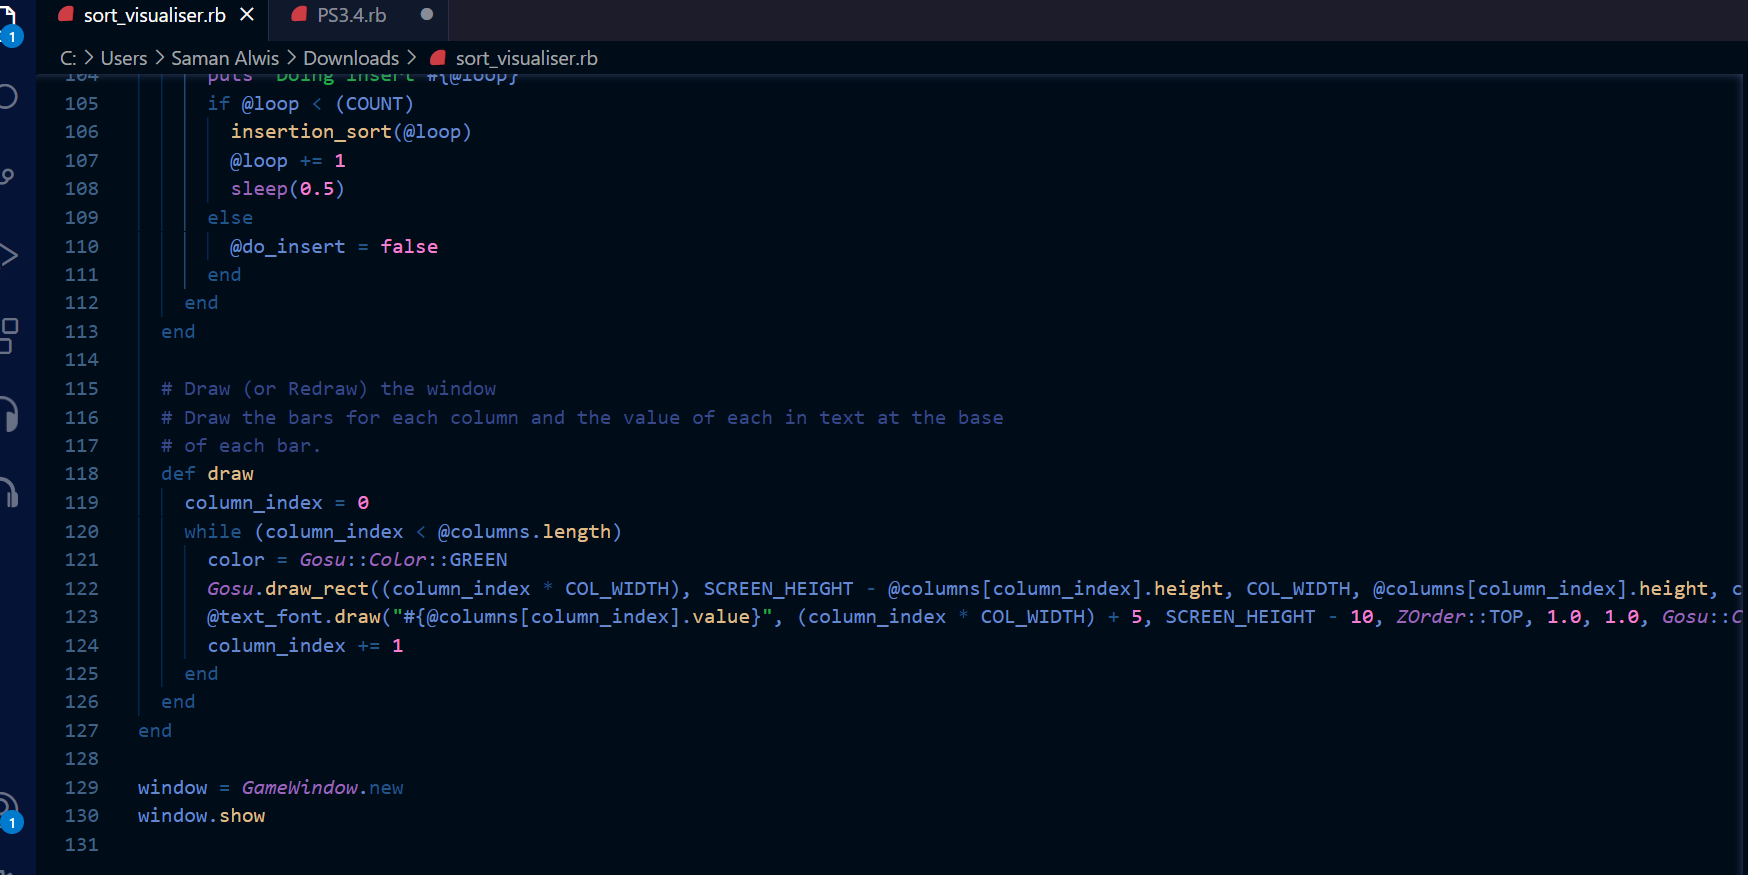Click 'sleep(0.5)' on line 108
Viewport: 1748px width, 875px height.
[288, 189]
